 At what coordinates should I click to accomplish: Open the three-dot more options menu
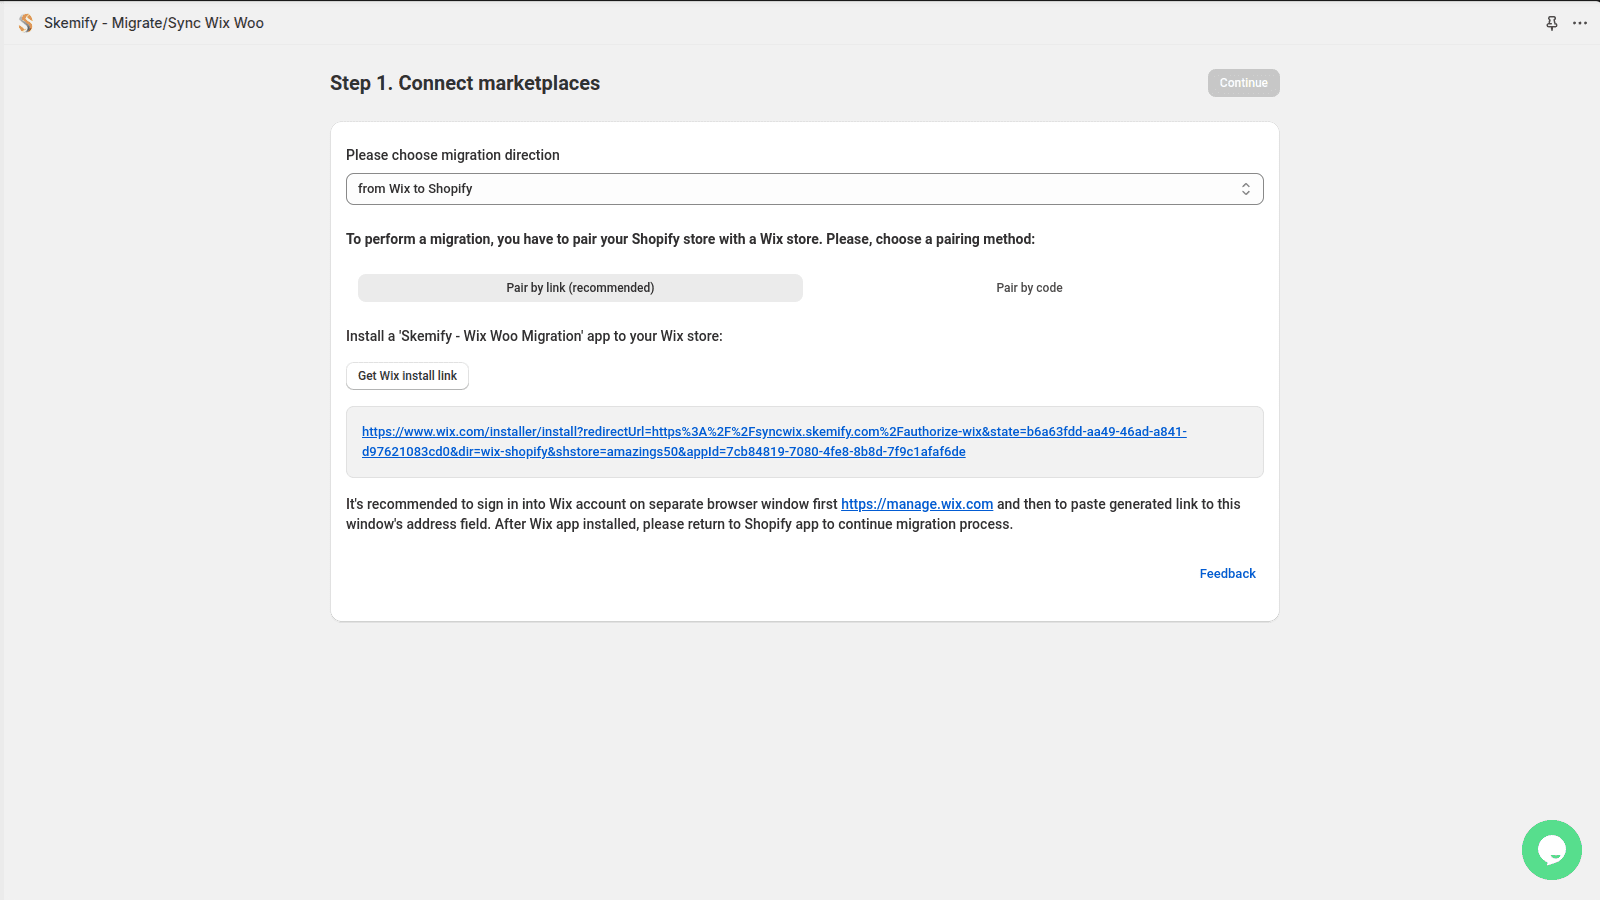click(1580, 23)
